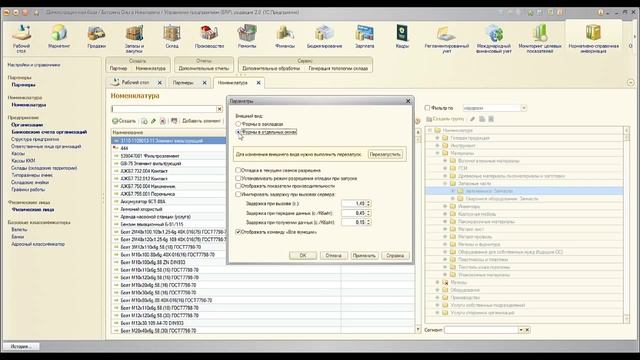This screenshot has height=360, width=640.
Task: Click the Перезапустить button
Action: click(x=385, y=154)
